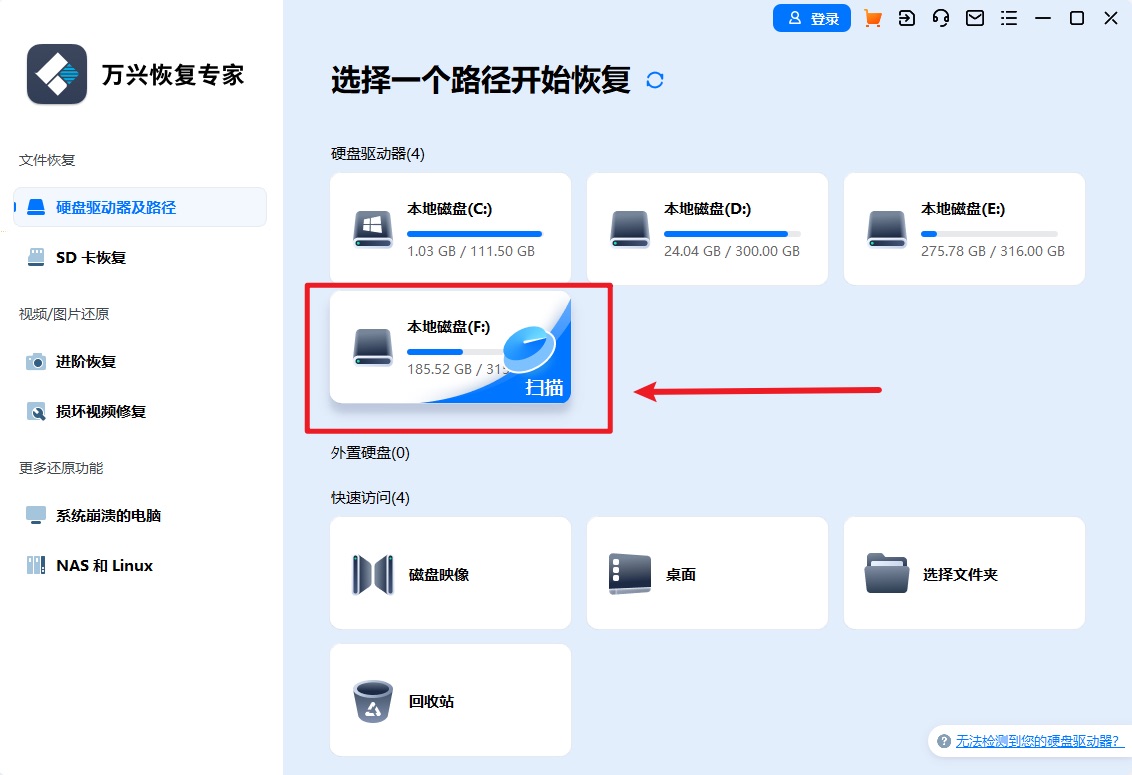Click the 快速访问(4) section label
1132x775 pixels.
[370, 498]
